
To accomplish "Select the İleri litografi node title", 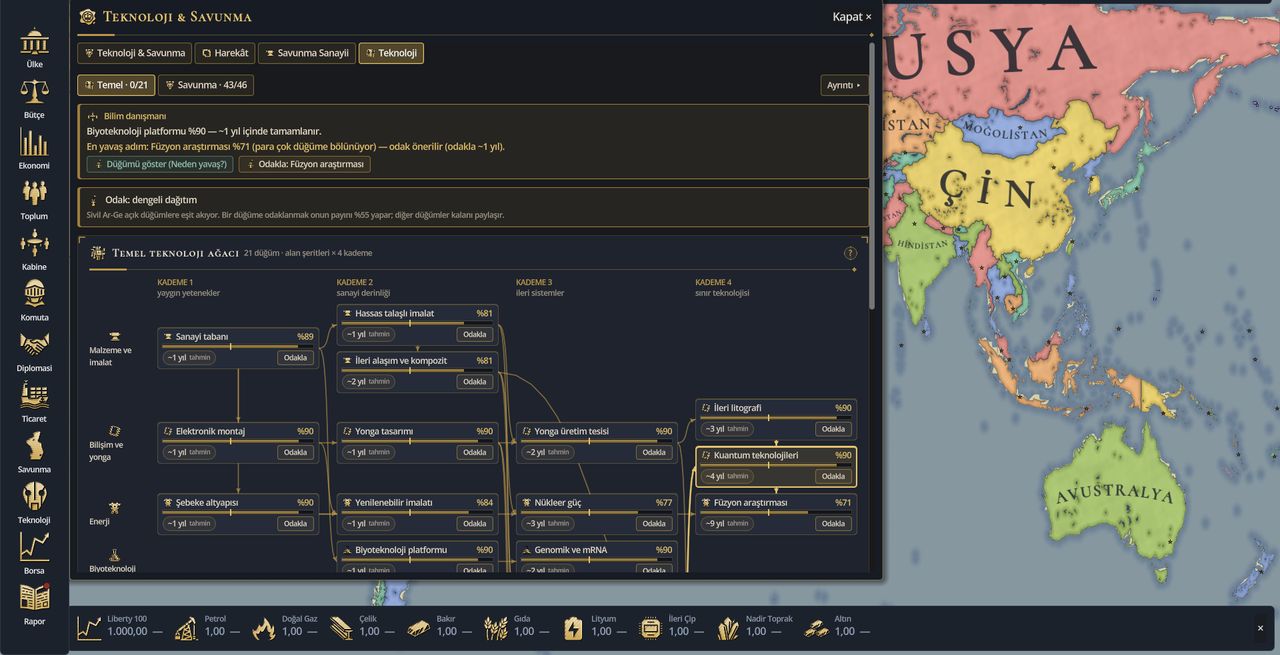I will click(737, 408).
